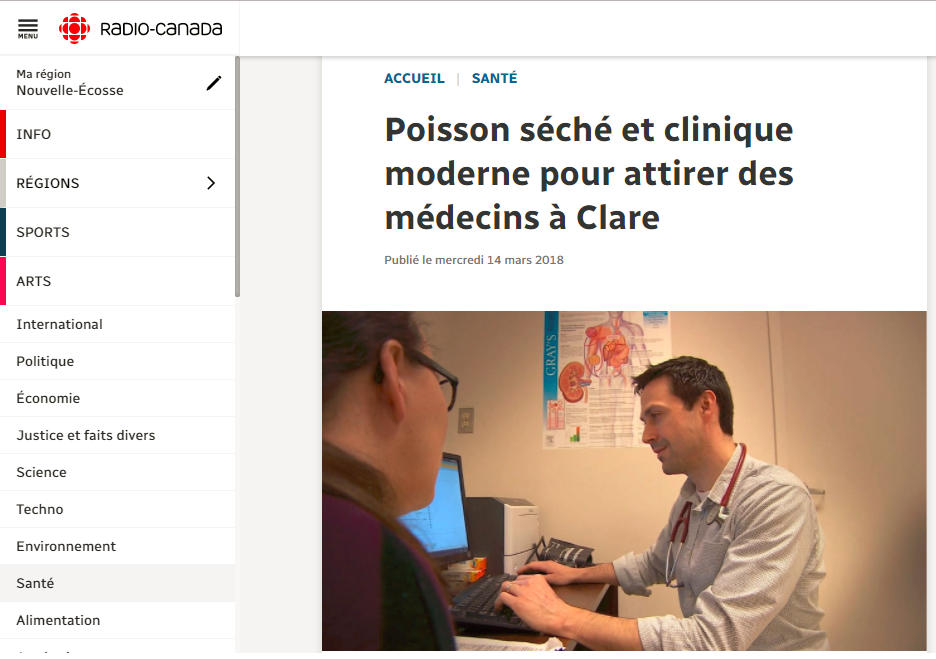The image size is (936, 659).
Task: Click the sidebar menu scrollbar
Action: (x=238, y=177)
